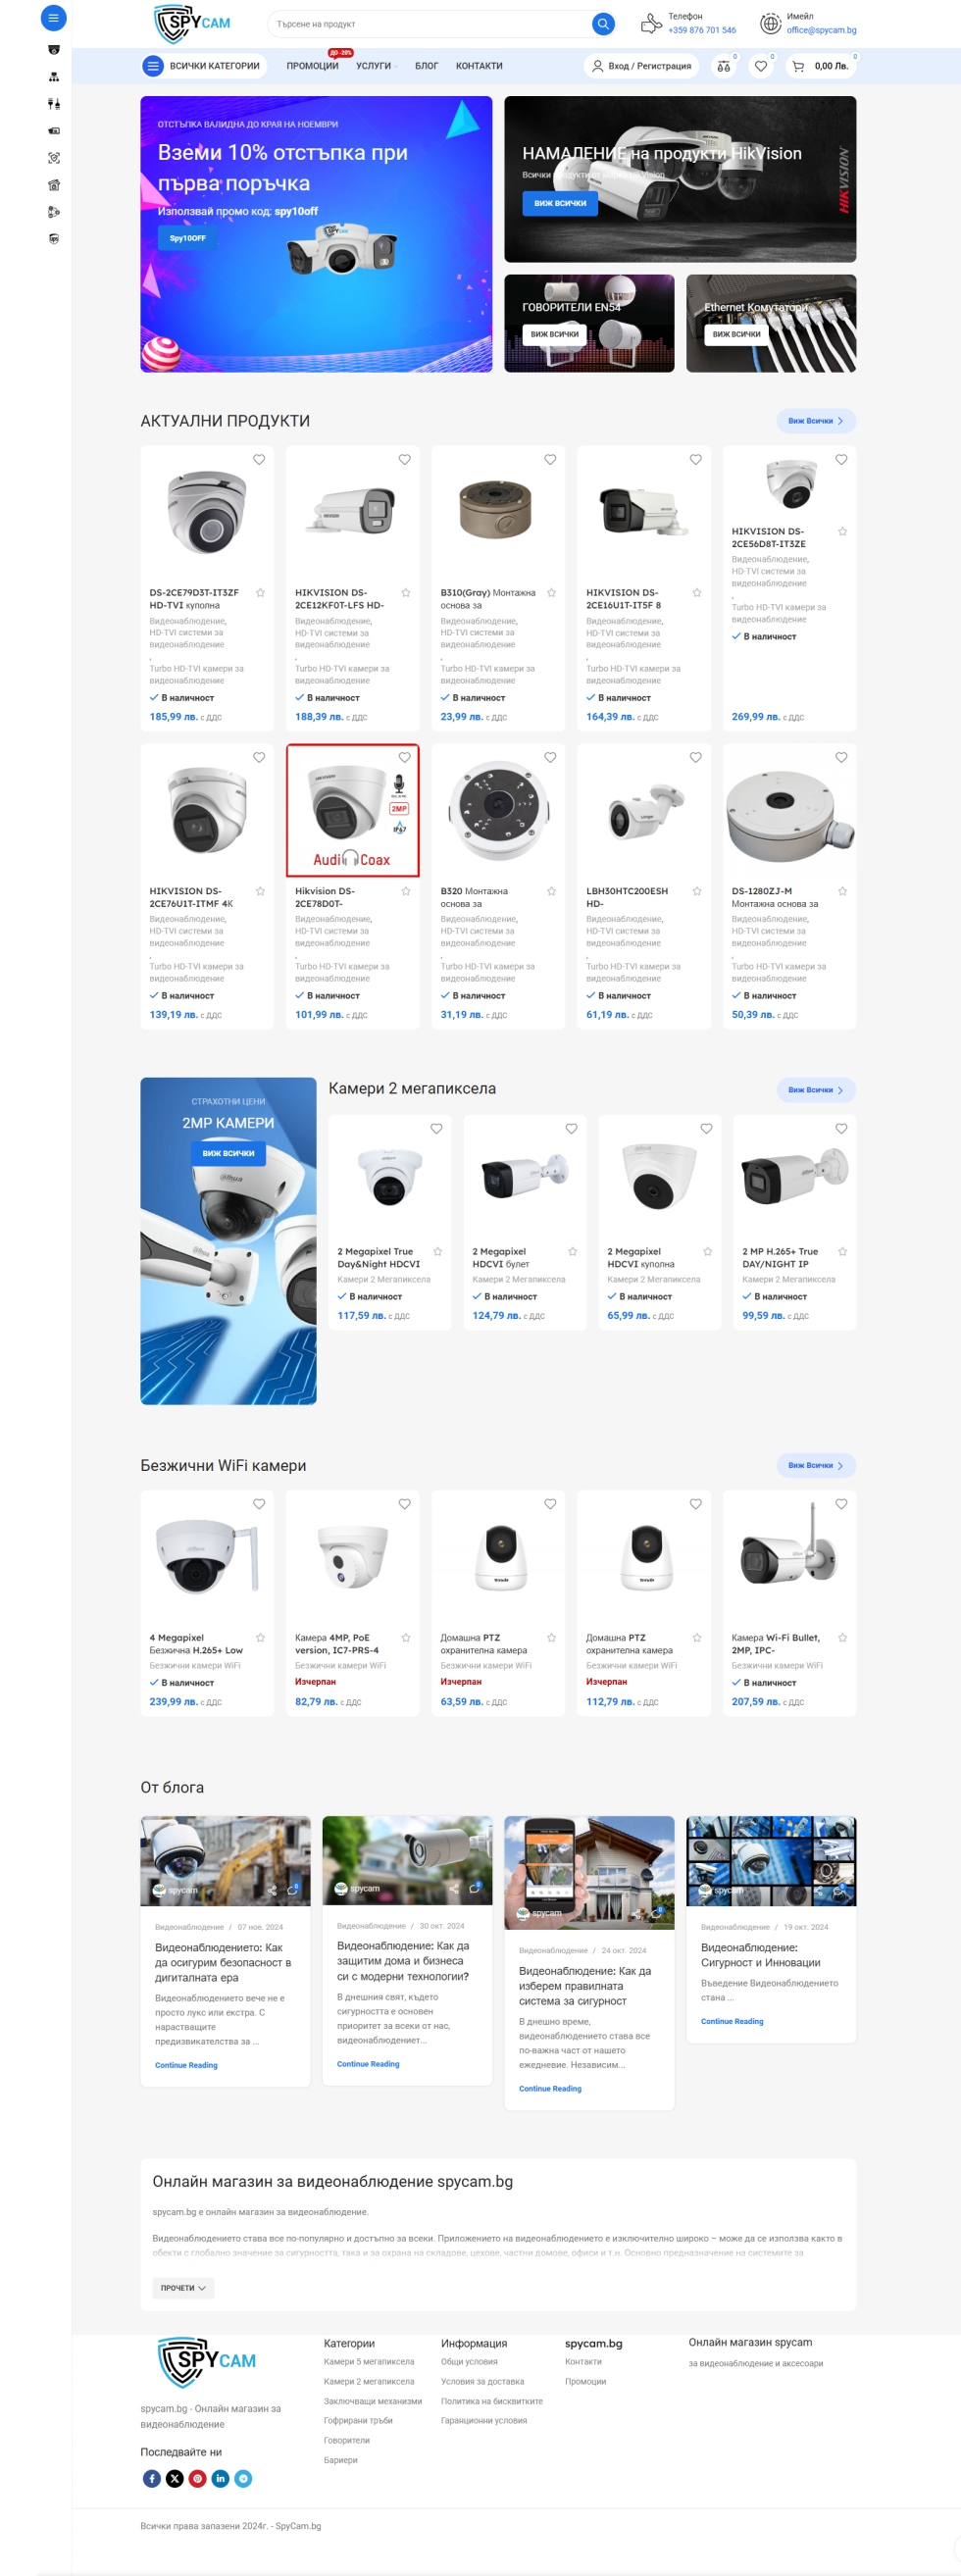The image size is (961, 2576).
Task: Expand the ВСИЧКИ КАТЕГОРИИ menu
Action: [x=204, y=66]
